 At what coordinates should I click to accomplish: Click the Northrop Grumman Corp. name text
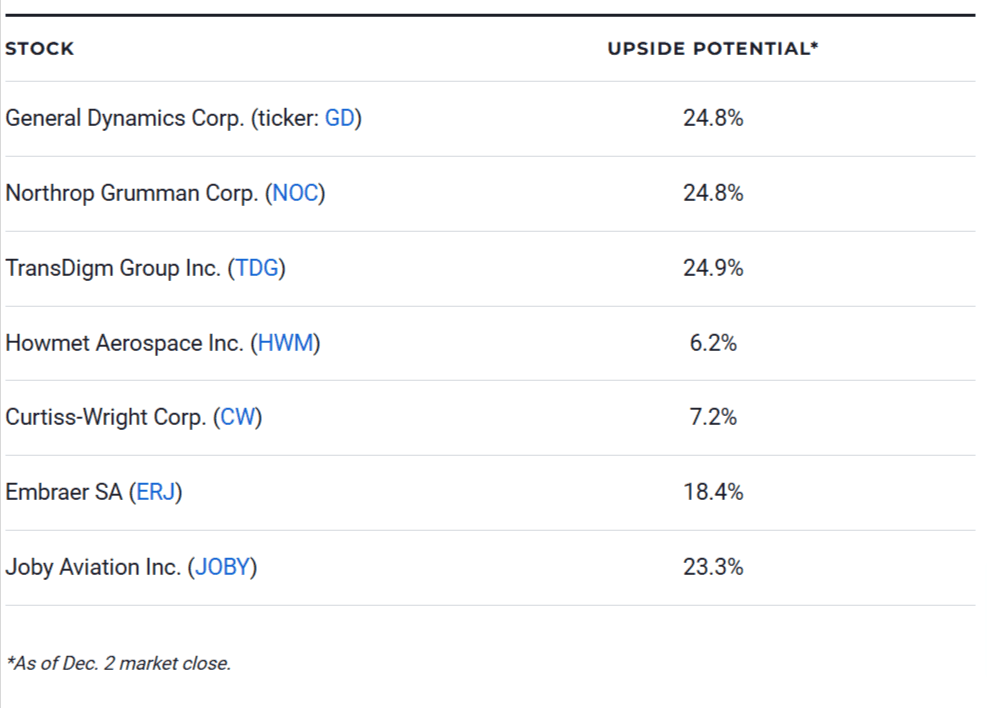pos(131,193)
